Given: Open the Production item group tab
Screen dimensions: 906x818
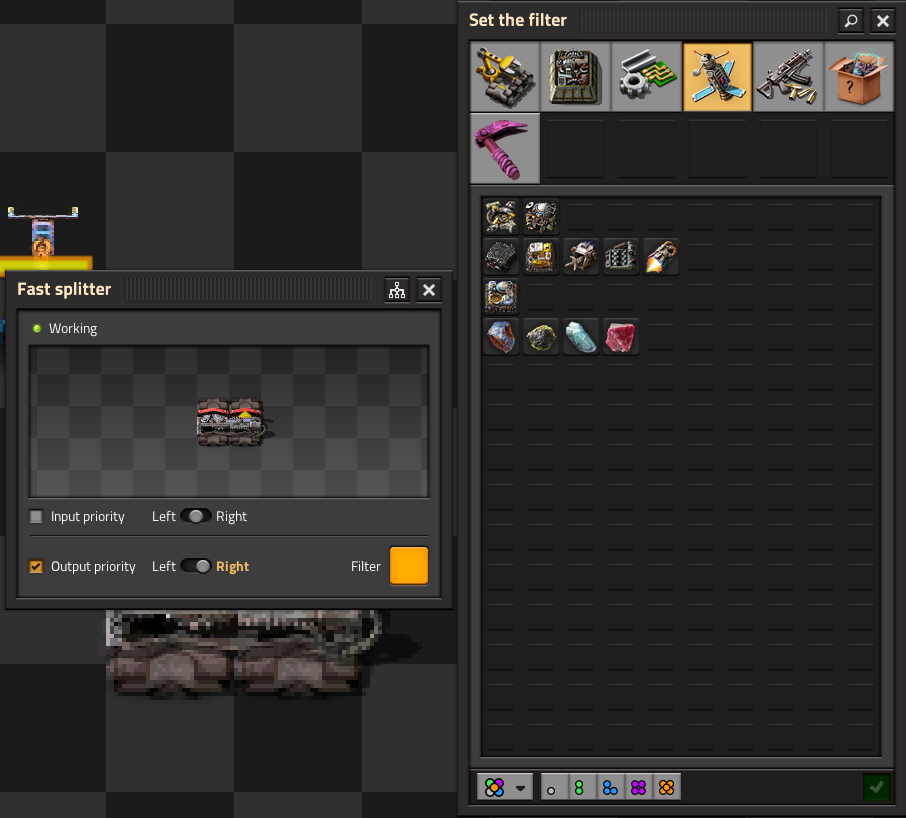Looking at the screenshot, I should (x=575, y=77).
